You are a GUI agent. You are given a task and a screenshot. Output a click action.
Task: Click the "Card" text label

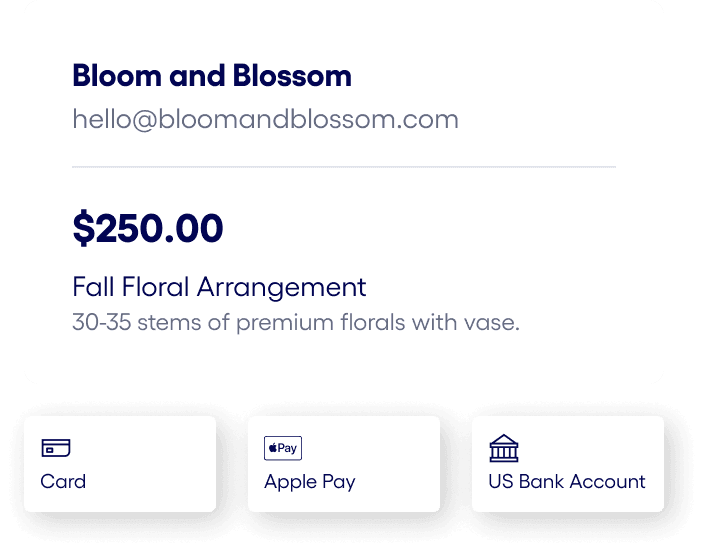click(63, 481)
